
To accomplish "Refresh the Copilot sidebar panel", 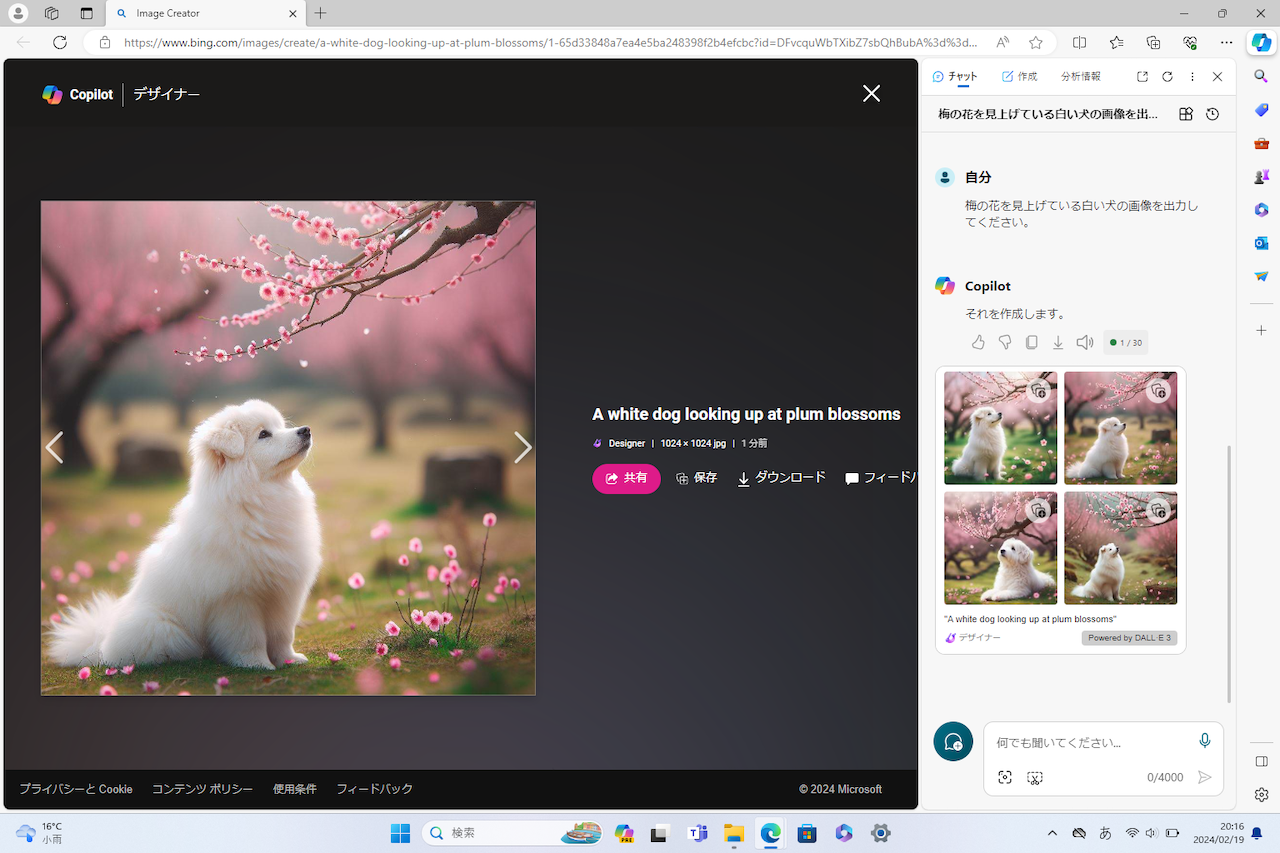I will 1167,77.
